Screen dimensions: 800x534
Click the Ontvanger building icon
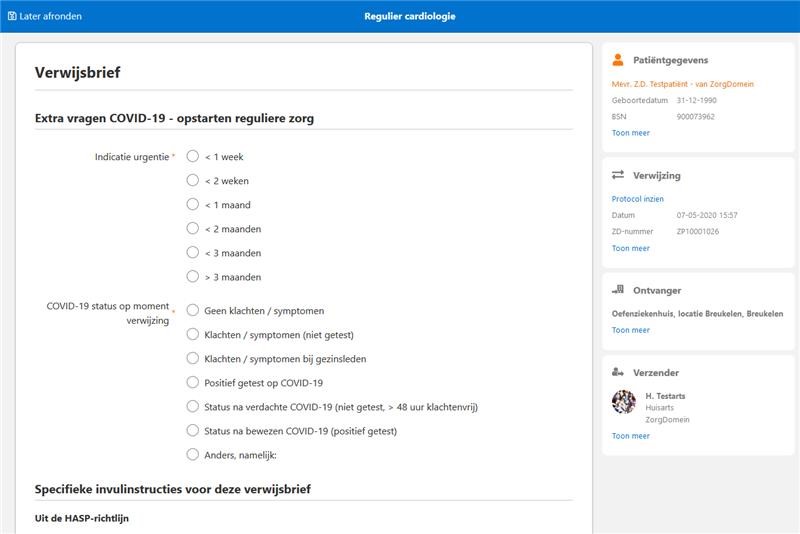(618, 290)
